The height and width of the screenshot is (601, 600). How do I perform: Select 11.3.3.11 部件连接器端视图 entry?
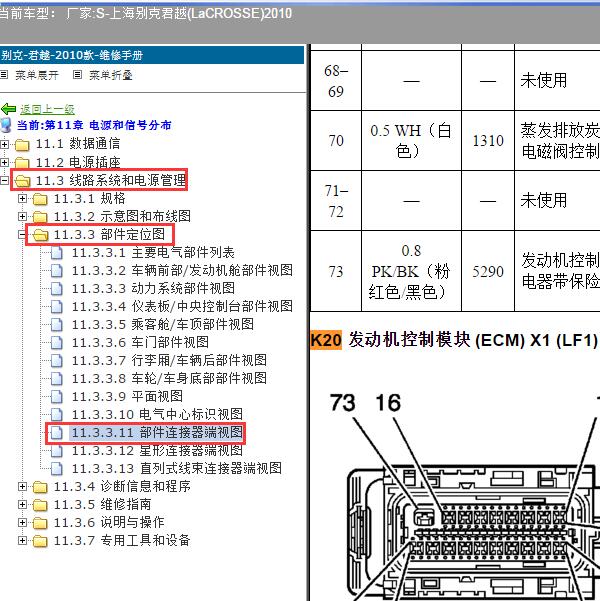tap(157, 433)
